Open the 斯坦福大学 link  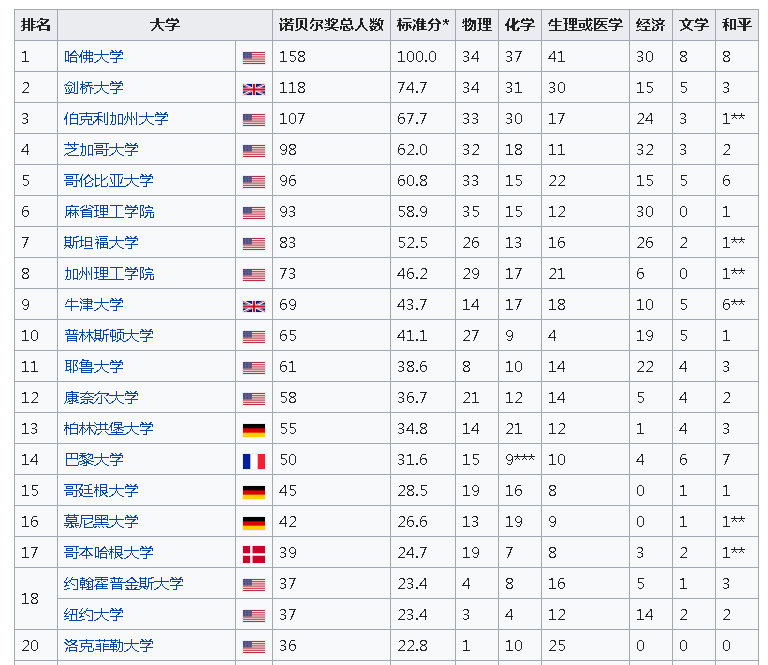(x=101, y=242)
